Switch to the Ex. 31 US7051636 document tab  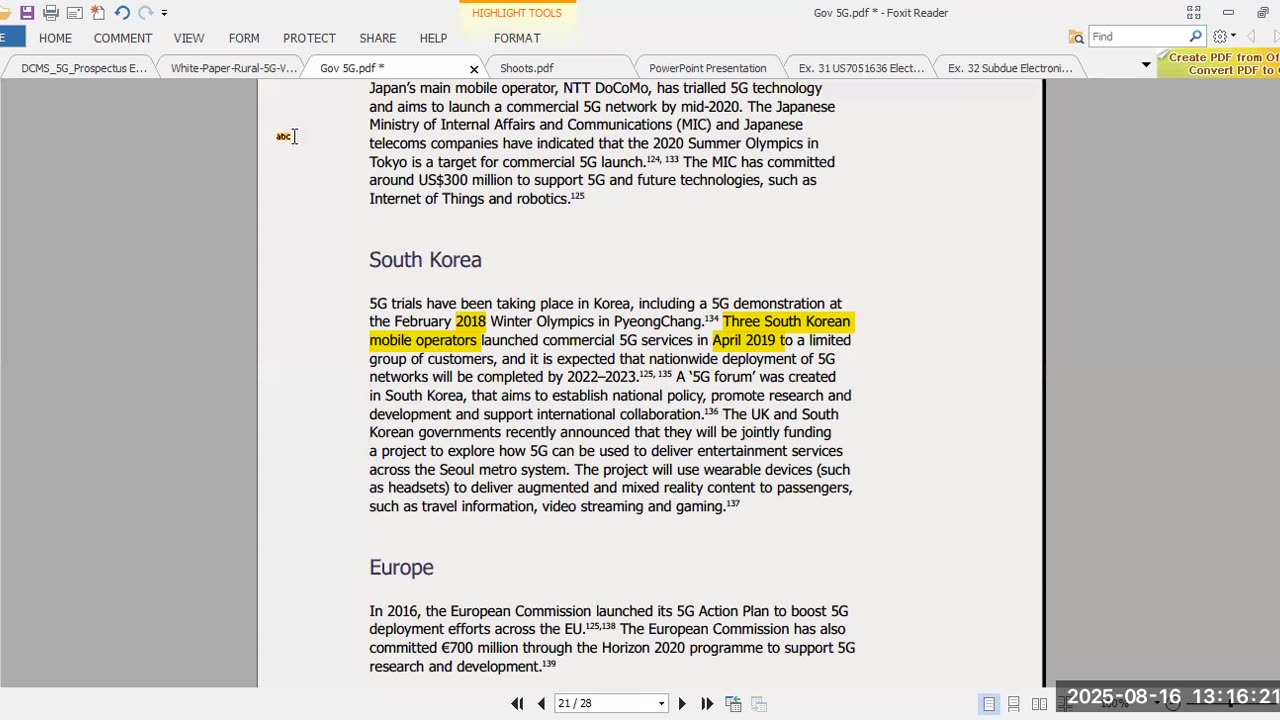[x=861, y=68]
